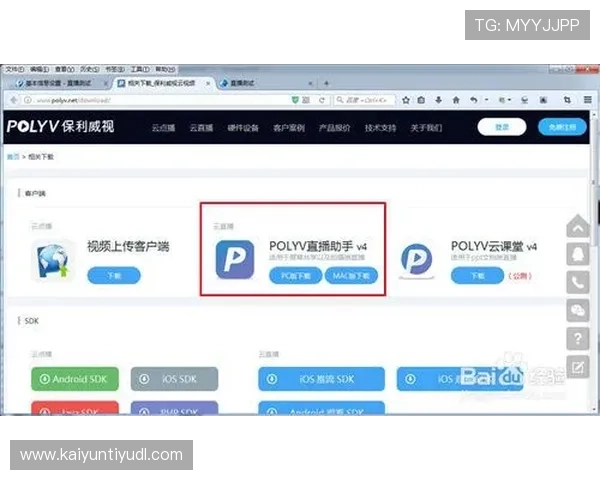Click the QQ penguin side icon
This screenshot has height=480, width=600.
pyautogui.click(x=578, y=254)
